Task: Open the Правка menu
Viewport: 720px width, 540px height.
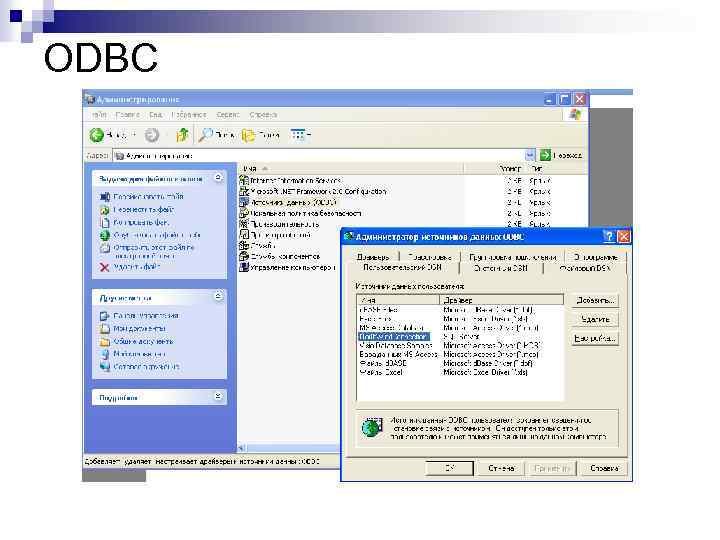Action: point(127,114)
